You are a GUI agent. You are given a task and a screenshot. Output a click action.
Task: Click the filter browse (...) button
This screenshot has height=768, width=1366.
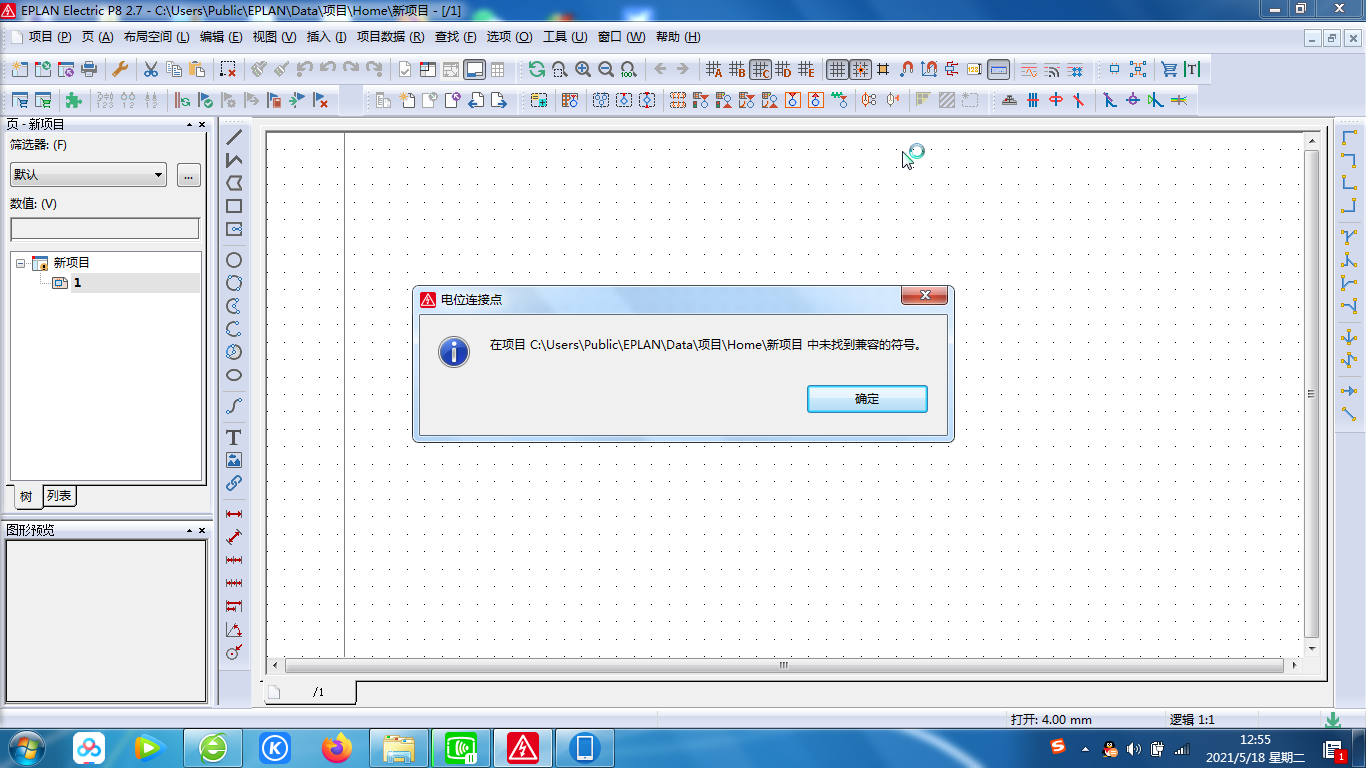click(x=188, y=175)
